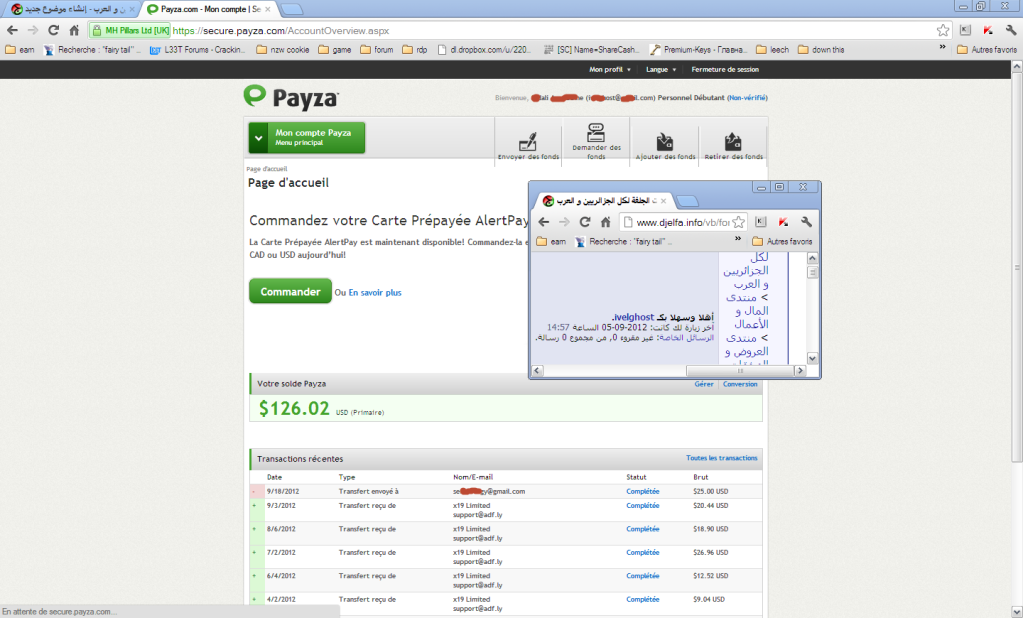Click Complétée status for 9/18/2012 transaction
1023x618 pixels.
tap(643, 491)
